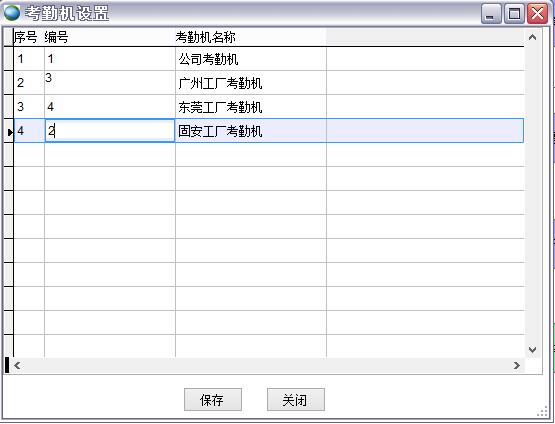This screenshot has width=555, height=424.
Task: Click the 编号 field being edited in row 4
Action: coord(110,131)
